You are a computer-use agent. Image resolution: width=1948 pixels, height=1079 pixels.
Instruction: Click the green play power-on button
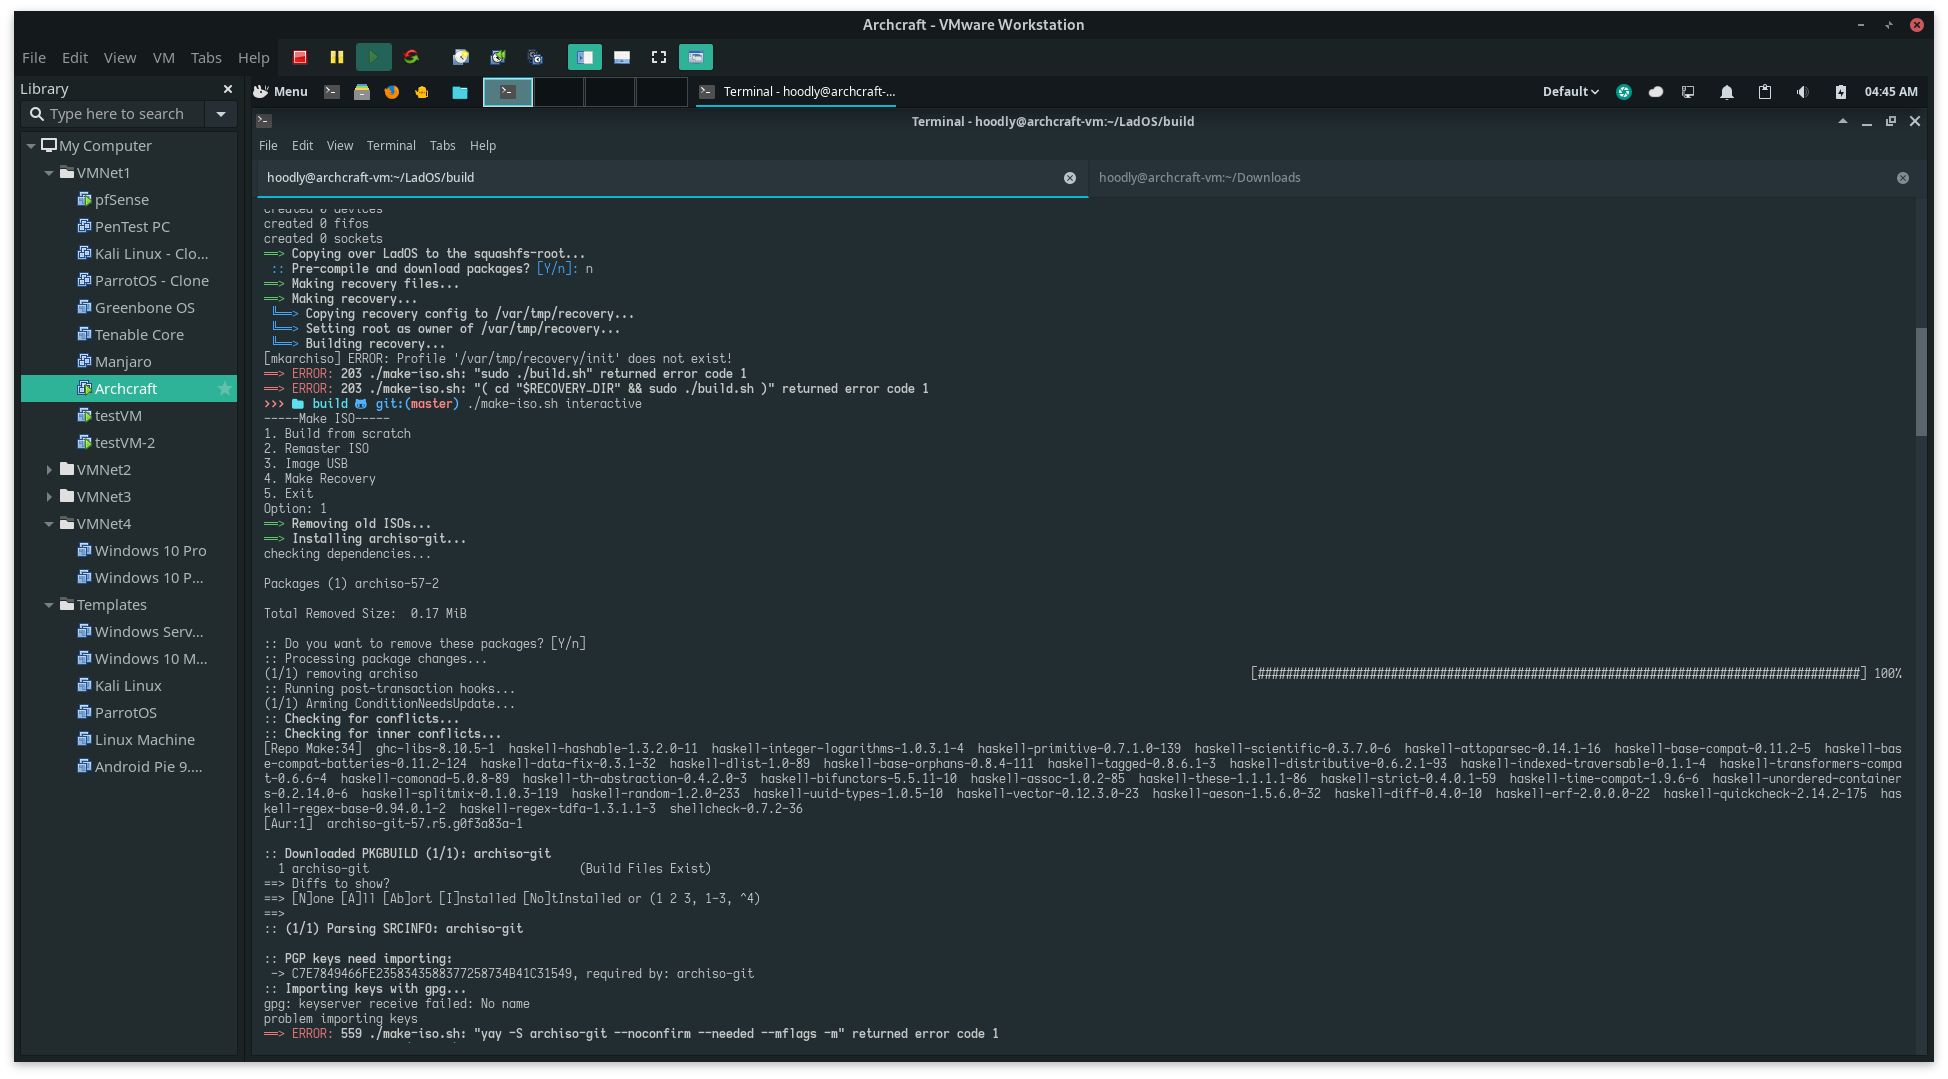click(x=374, y=57)
